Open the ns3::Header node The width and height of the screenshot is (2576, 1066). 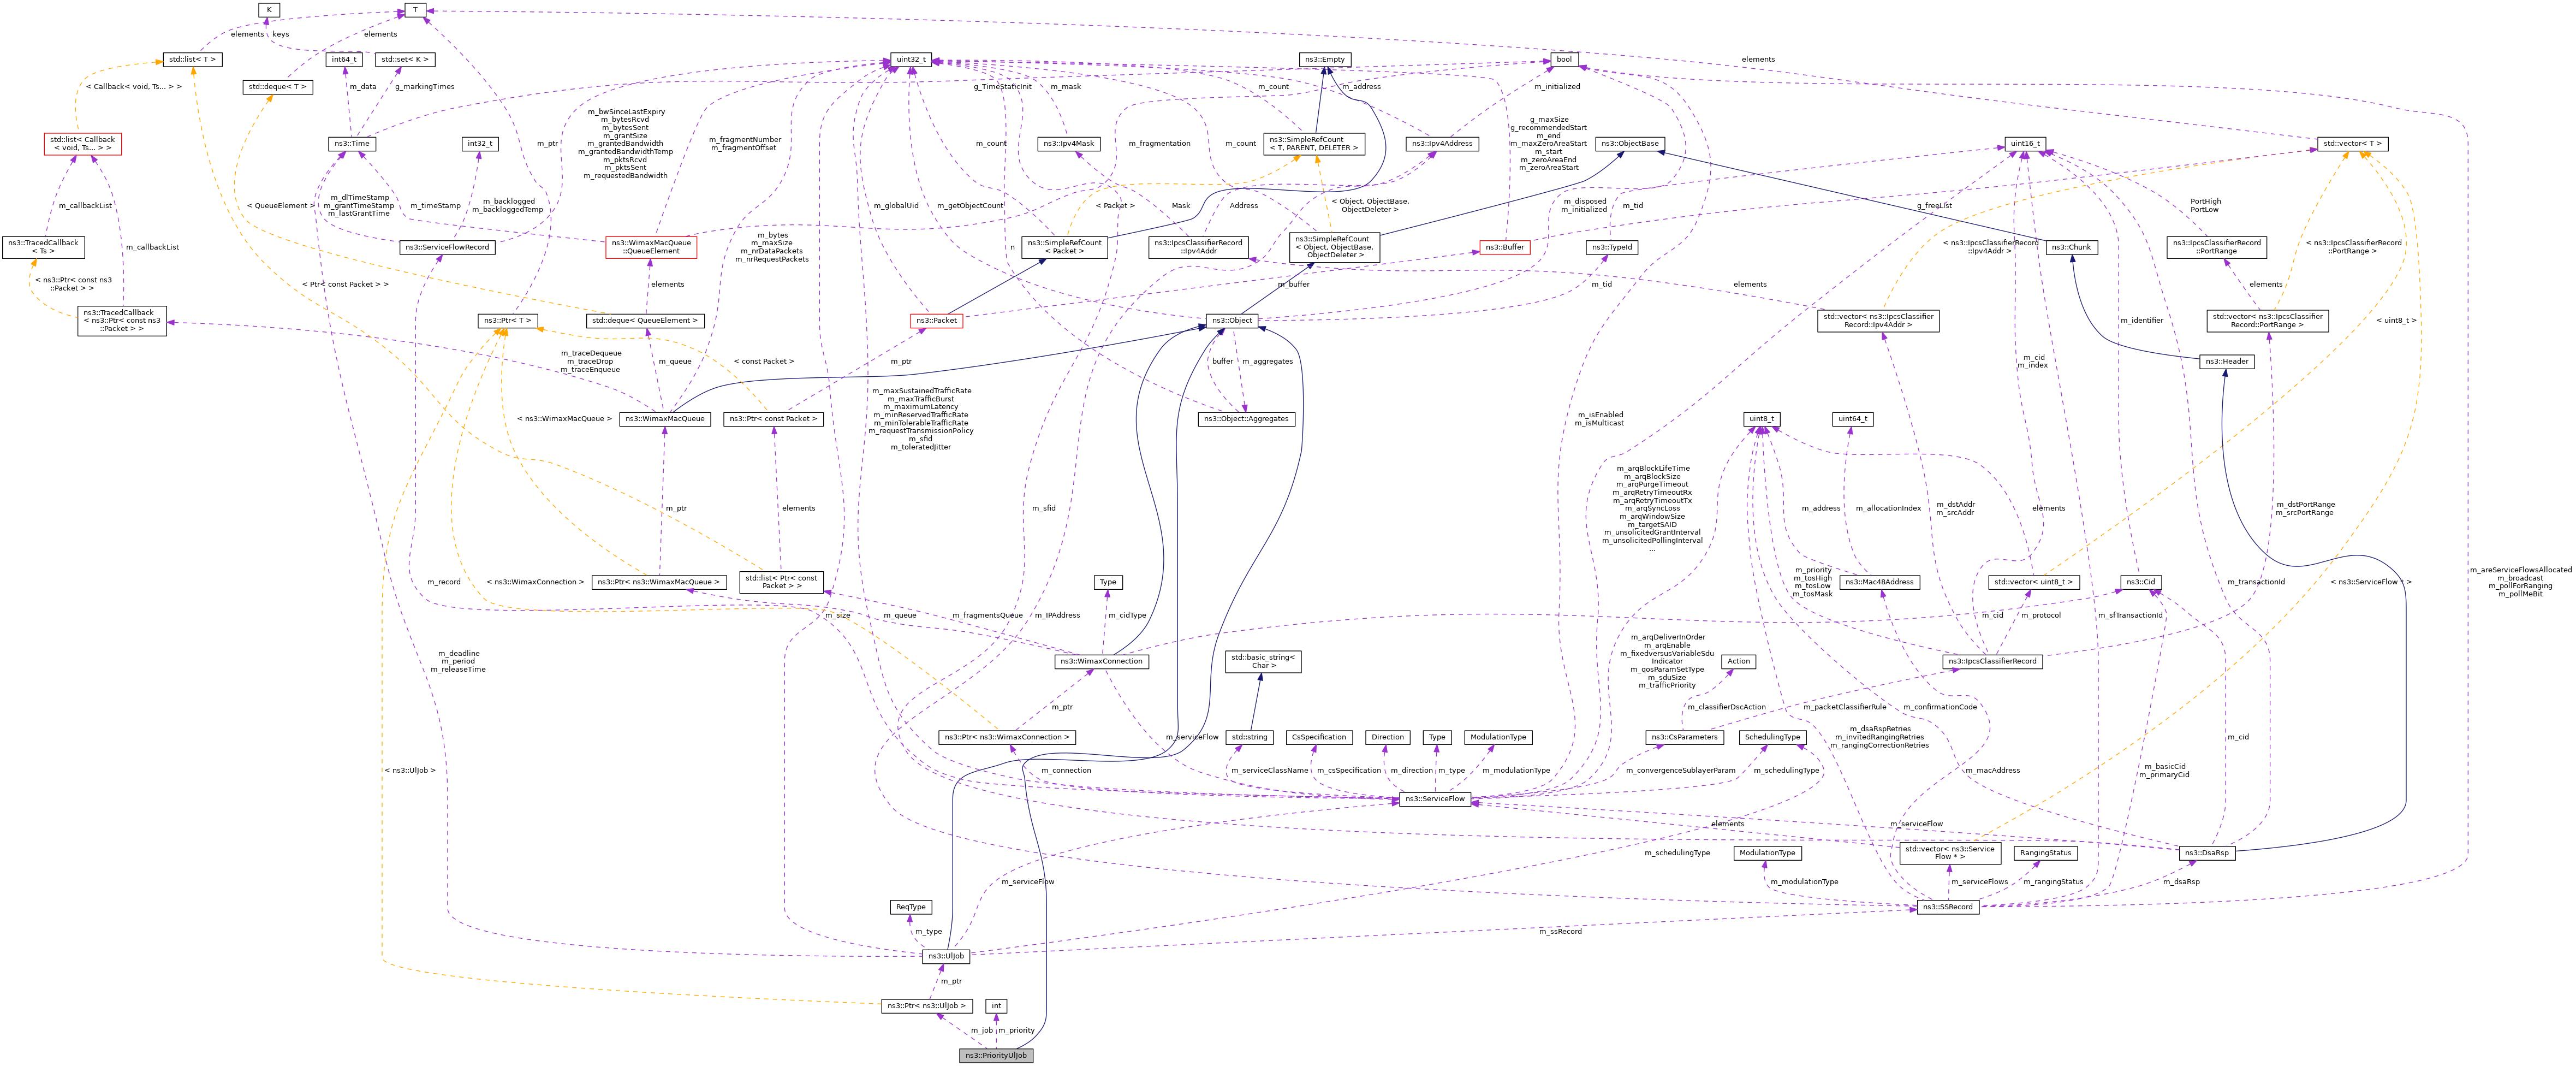tap(2226, 362)
